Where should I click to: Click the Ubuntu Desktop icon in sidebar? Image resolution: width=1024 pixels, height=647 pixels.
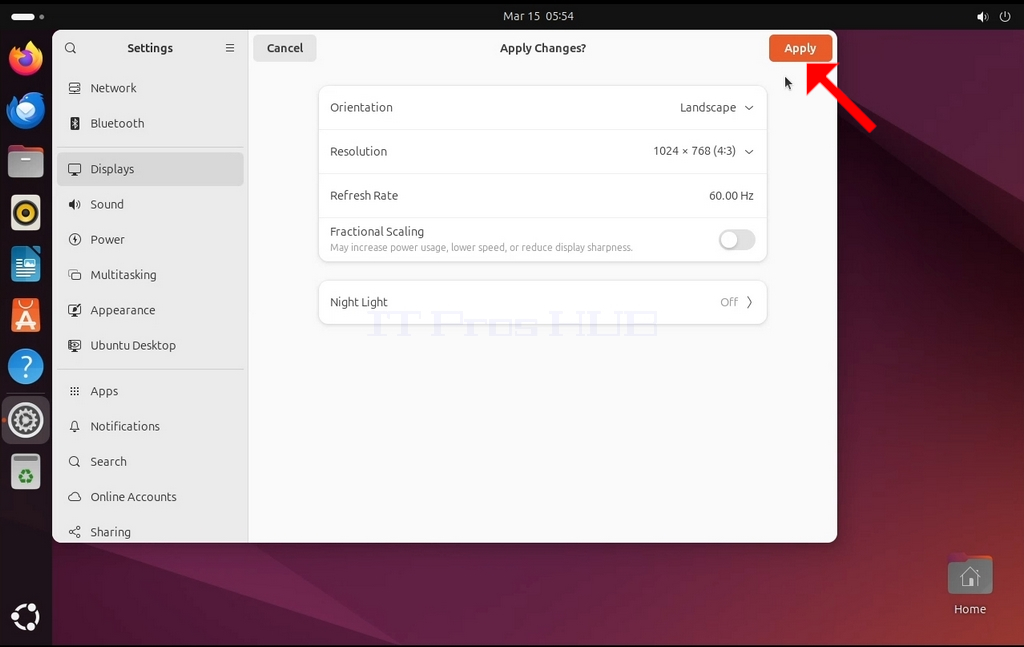pos(75,345)
